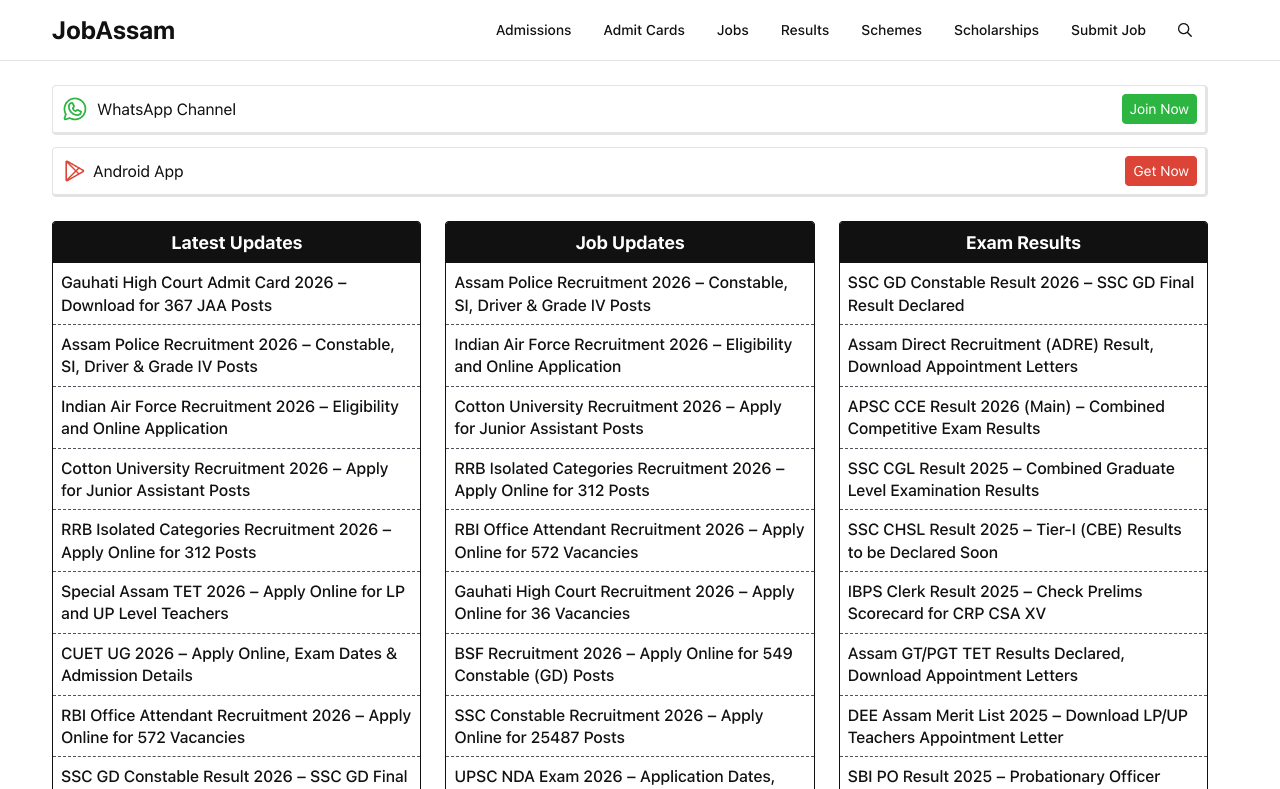Open the Admit Cards menu item
1280x789 pixels.
[644, 30]
